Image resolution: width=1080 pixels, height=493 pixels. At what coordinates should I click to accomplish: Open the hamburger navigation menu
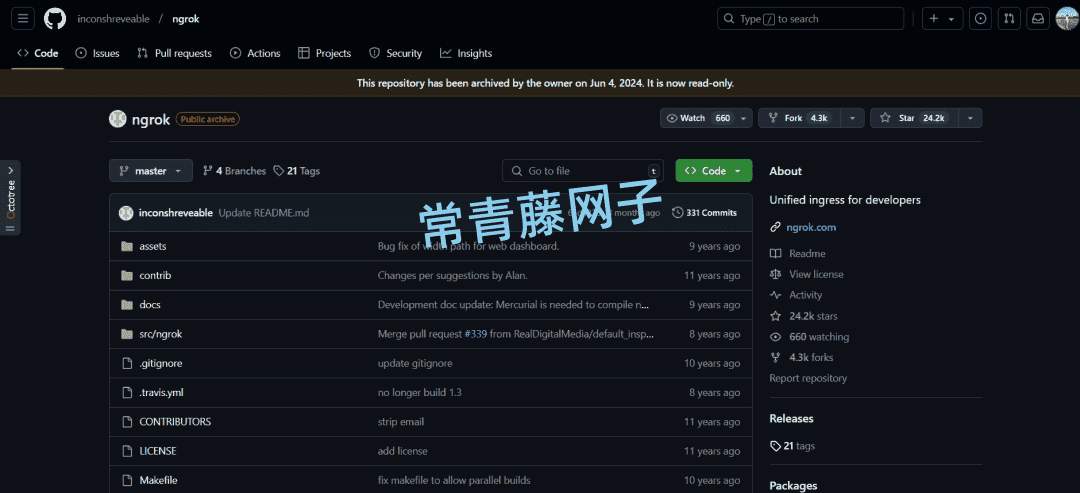click(23, 18)
